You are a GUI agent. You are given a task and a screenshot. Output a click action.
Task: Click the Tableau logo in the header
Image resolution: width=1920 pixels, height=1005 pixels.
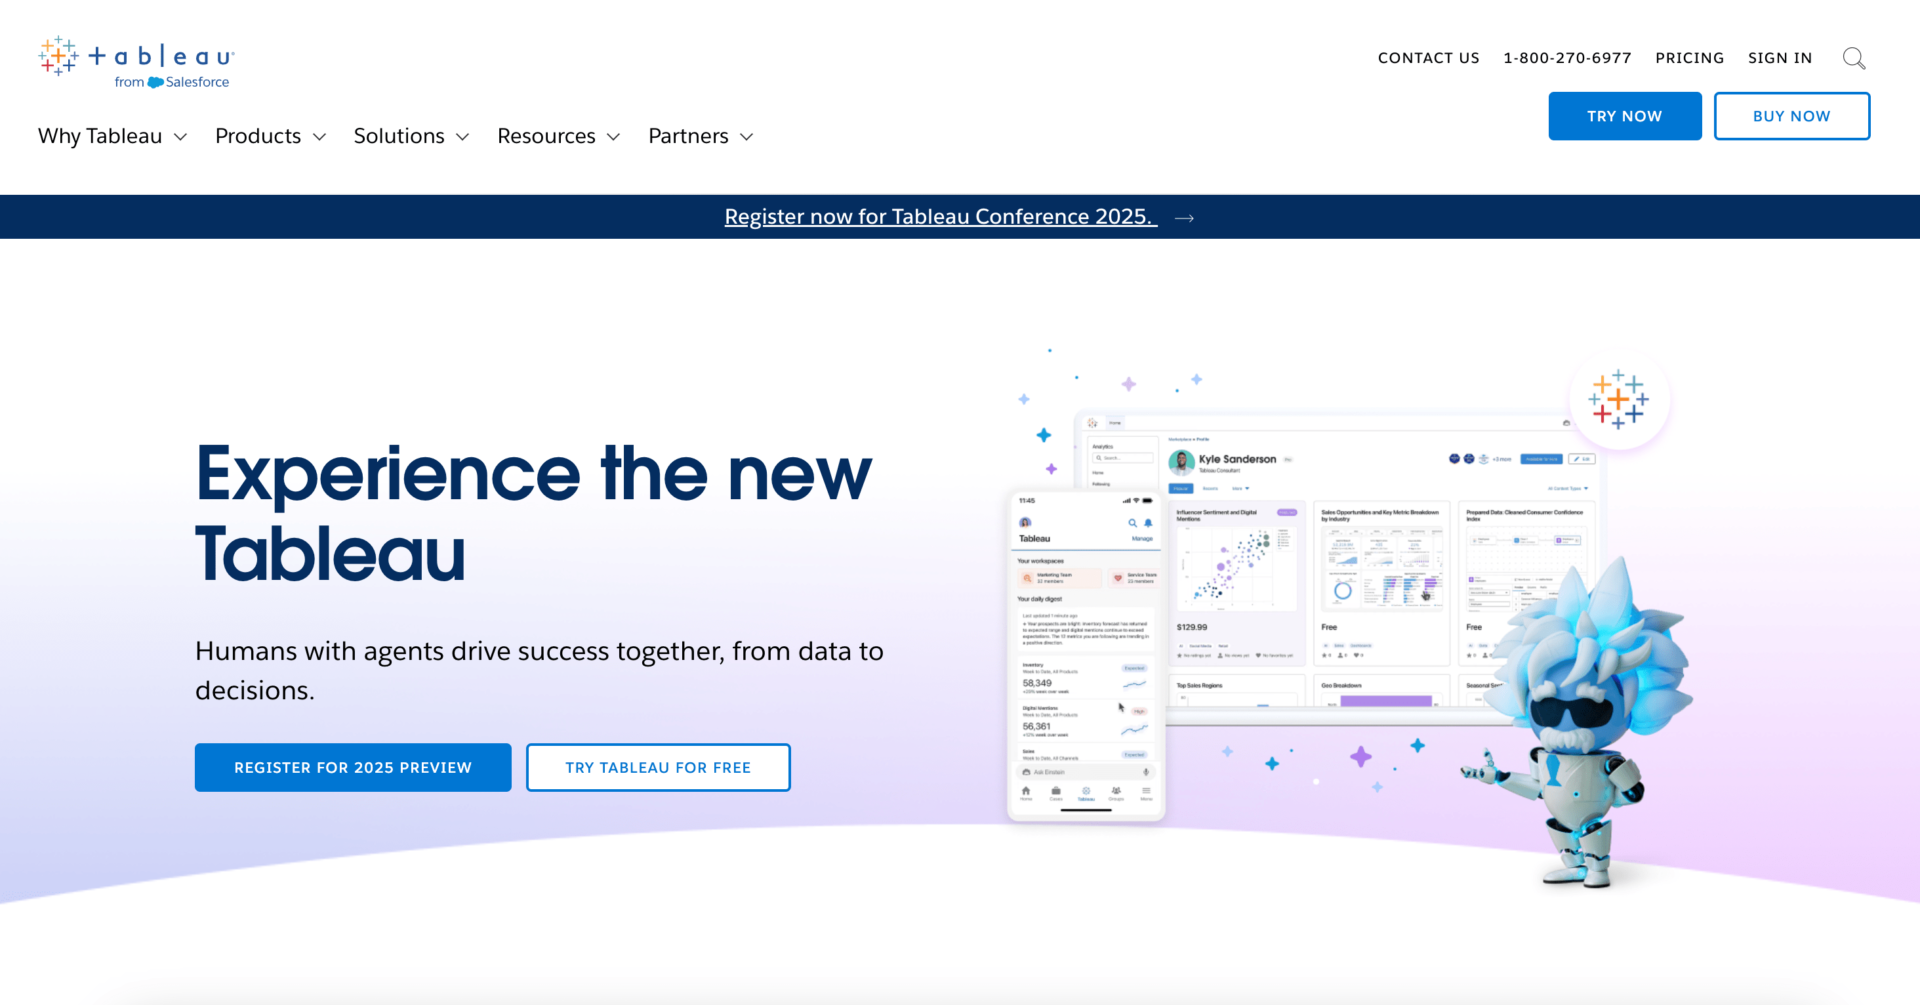coord(133,58)
